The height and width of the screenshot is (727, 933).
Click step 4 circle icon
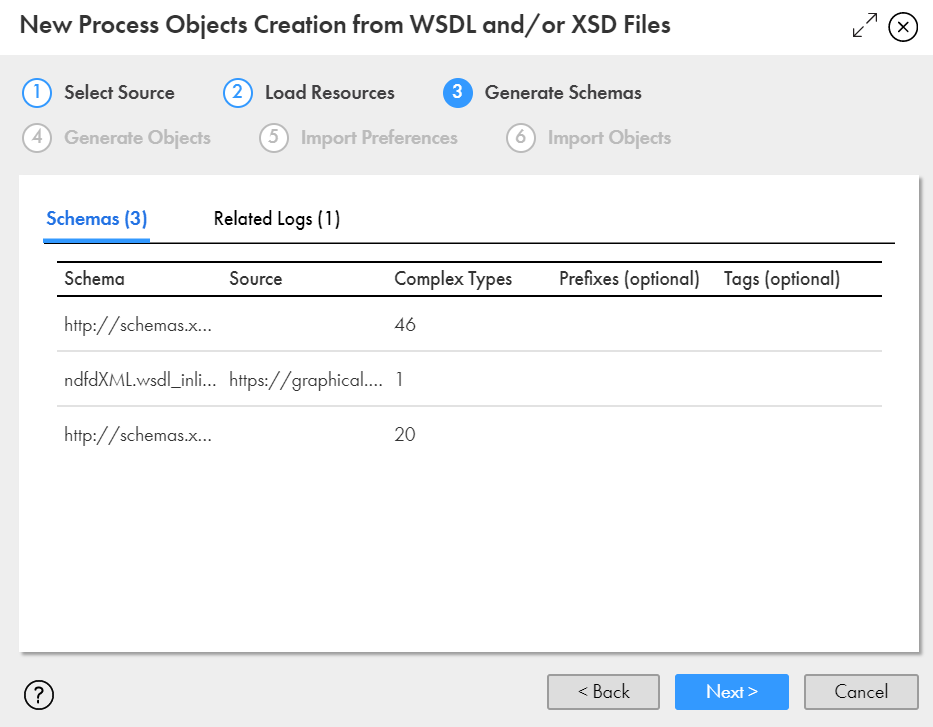tap(37, 138)
